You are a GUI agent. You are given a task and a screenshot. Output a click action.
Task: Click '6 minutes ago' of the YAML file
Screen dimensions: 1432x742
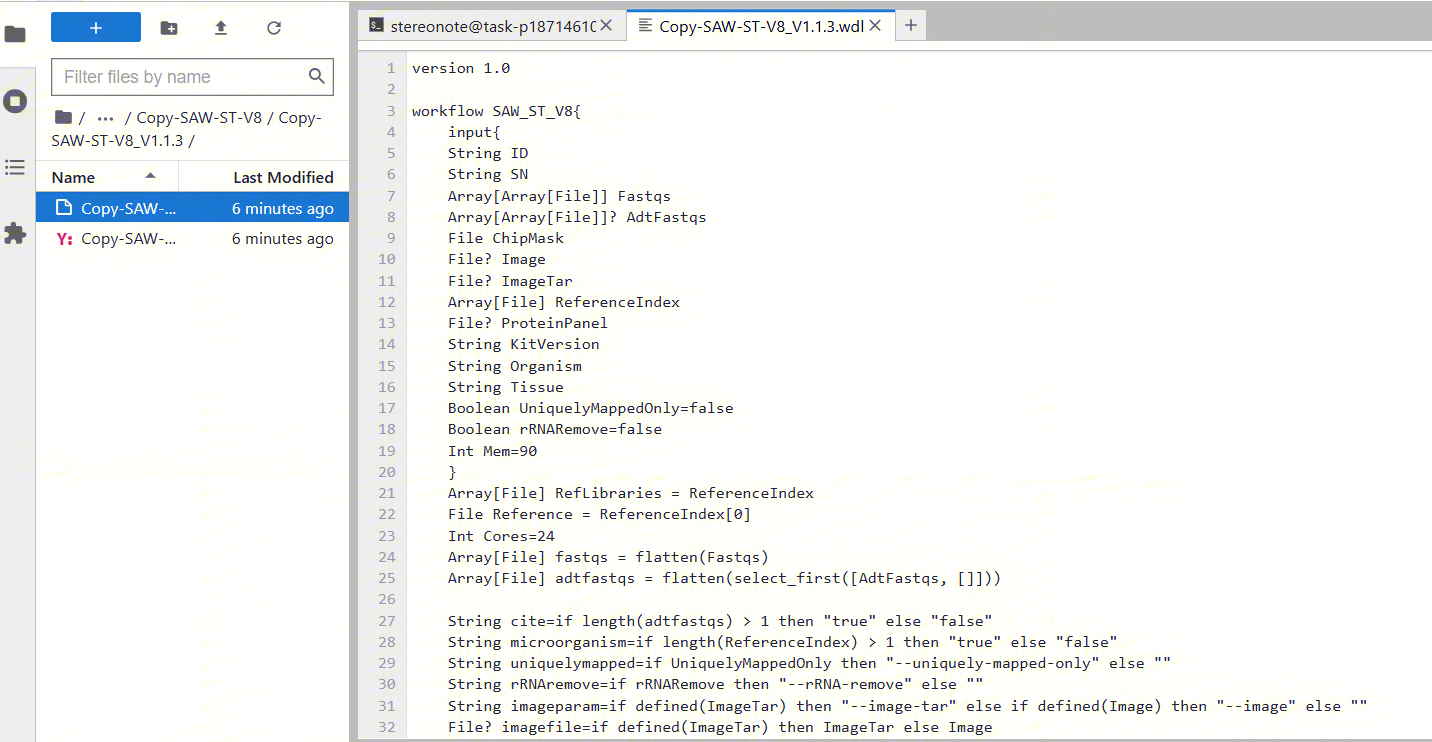pyautogui.click(x=283, y=239)
